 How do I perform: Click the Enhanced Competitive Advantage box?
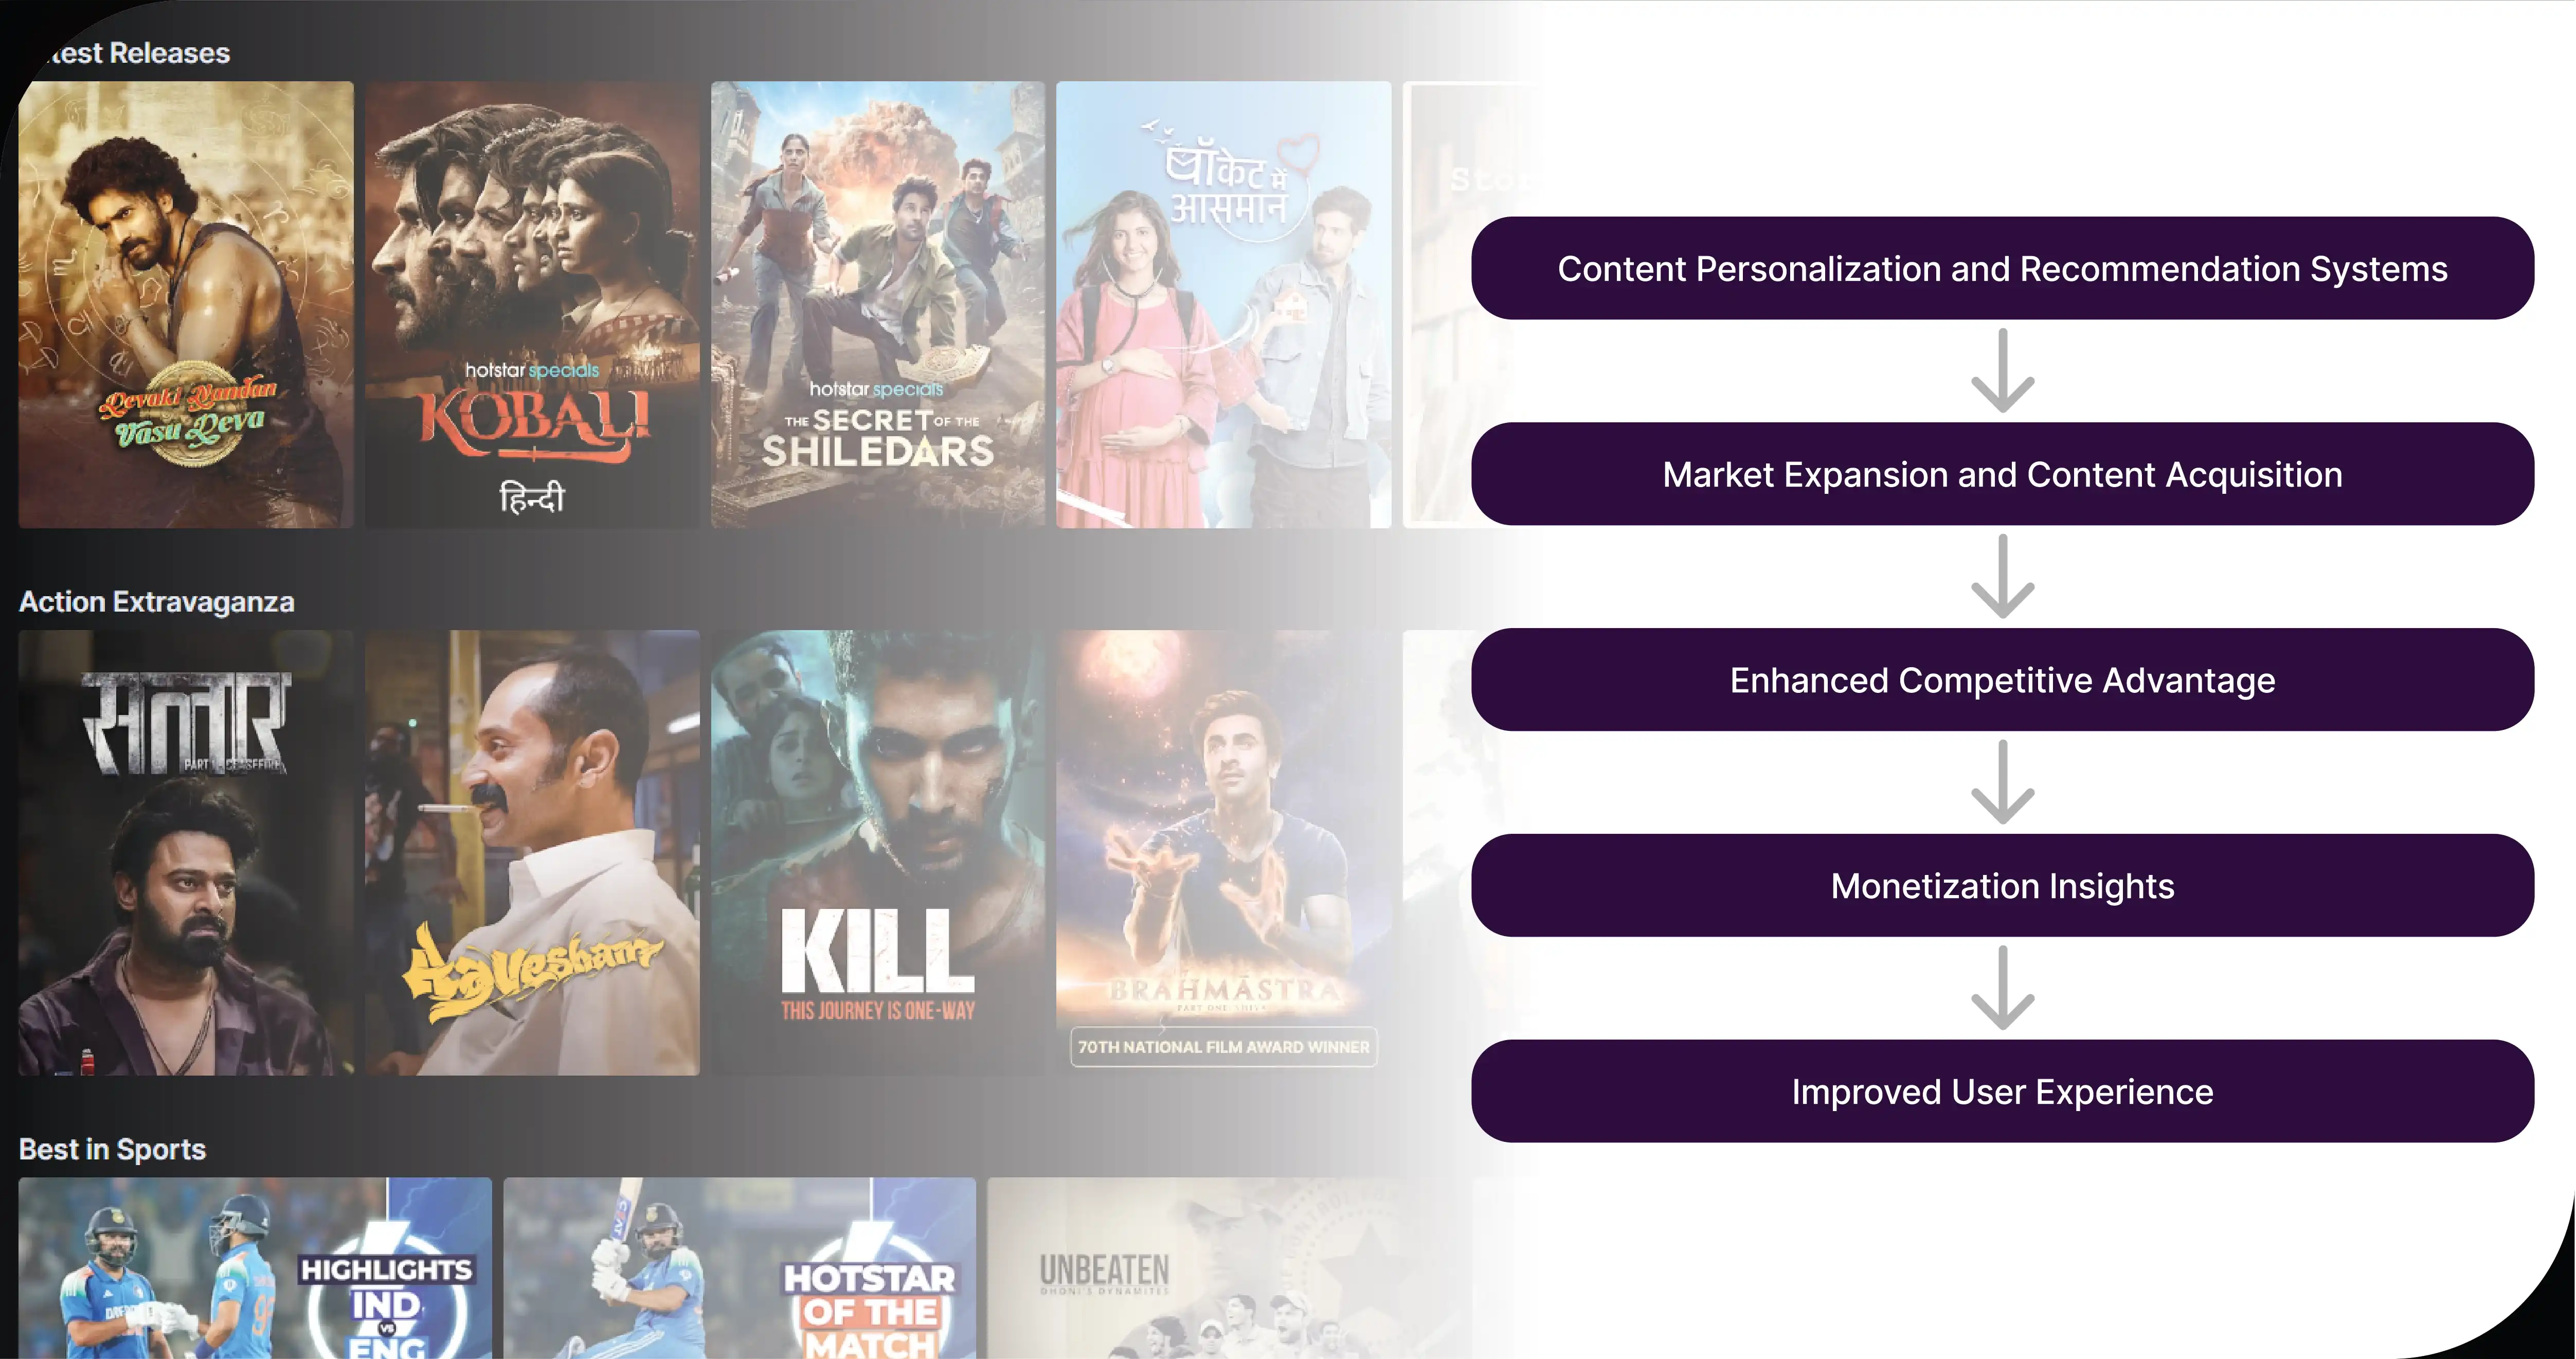click(2002, 680)
